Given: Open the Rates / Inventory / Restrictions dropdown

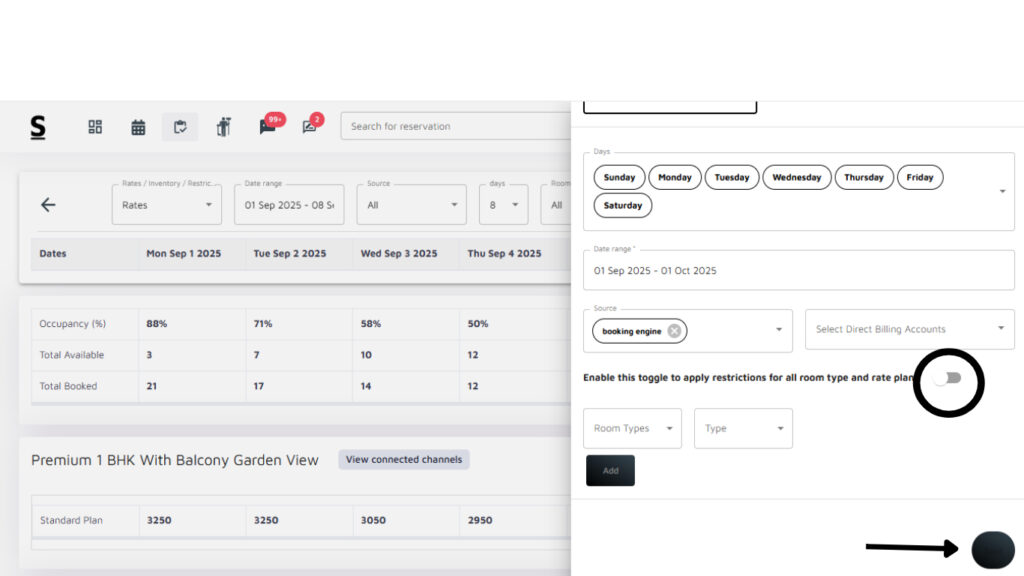Looking at the screenshot, I should [167, 205].
